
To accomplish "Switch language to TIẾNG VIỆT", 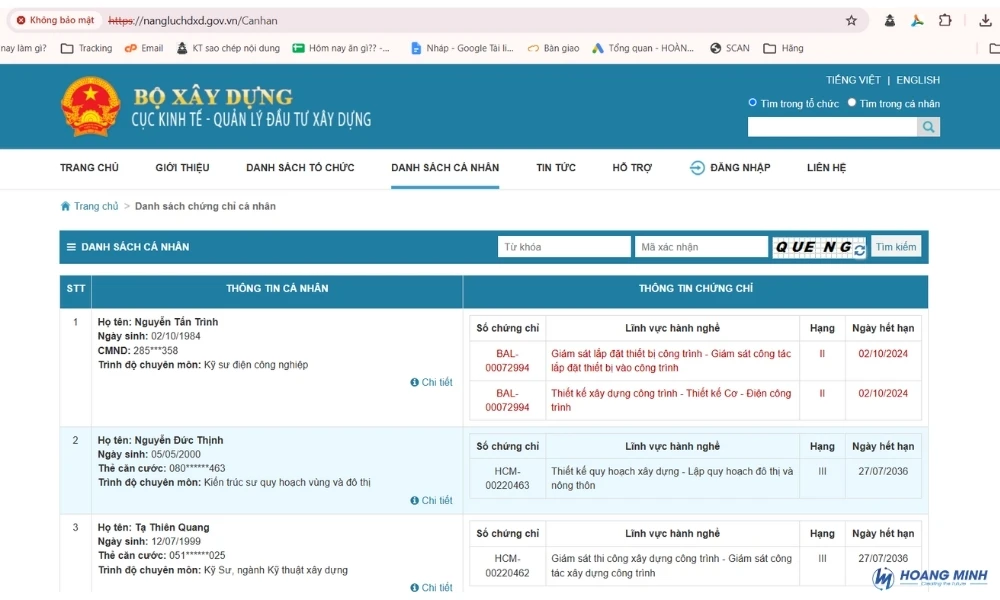I will click(x=853, y=80).
